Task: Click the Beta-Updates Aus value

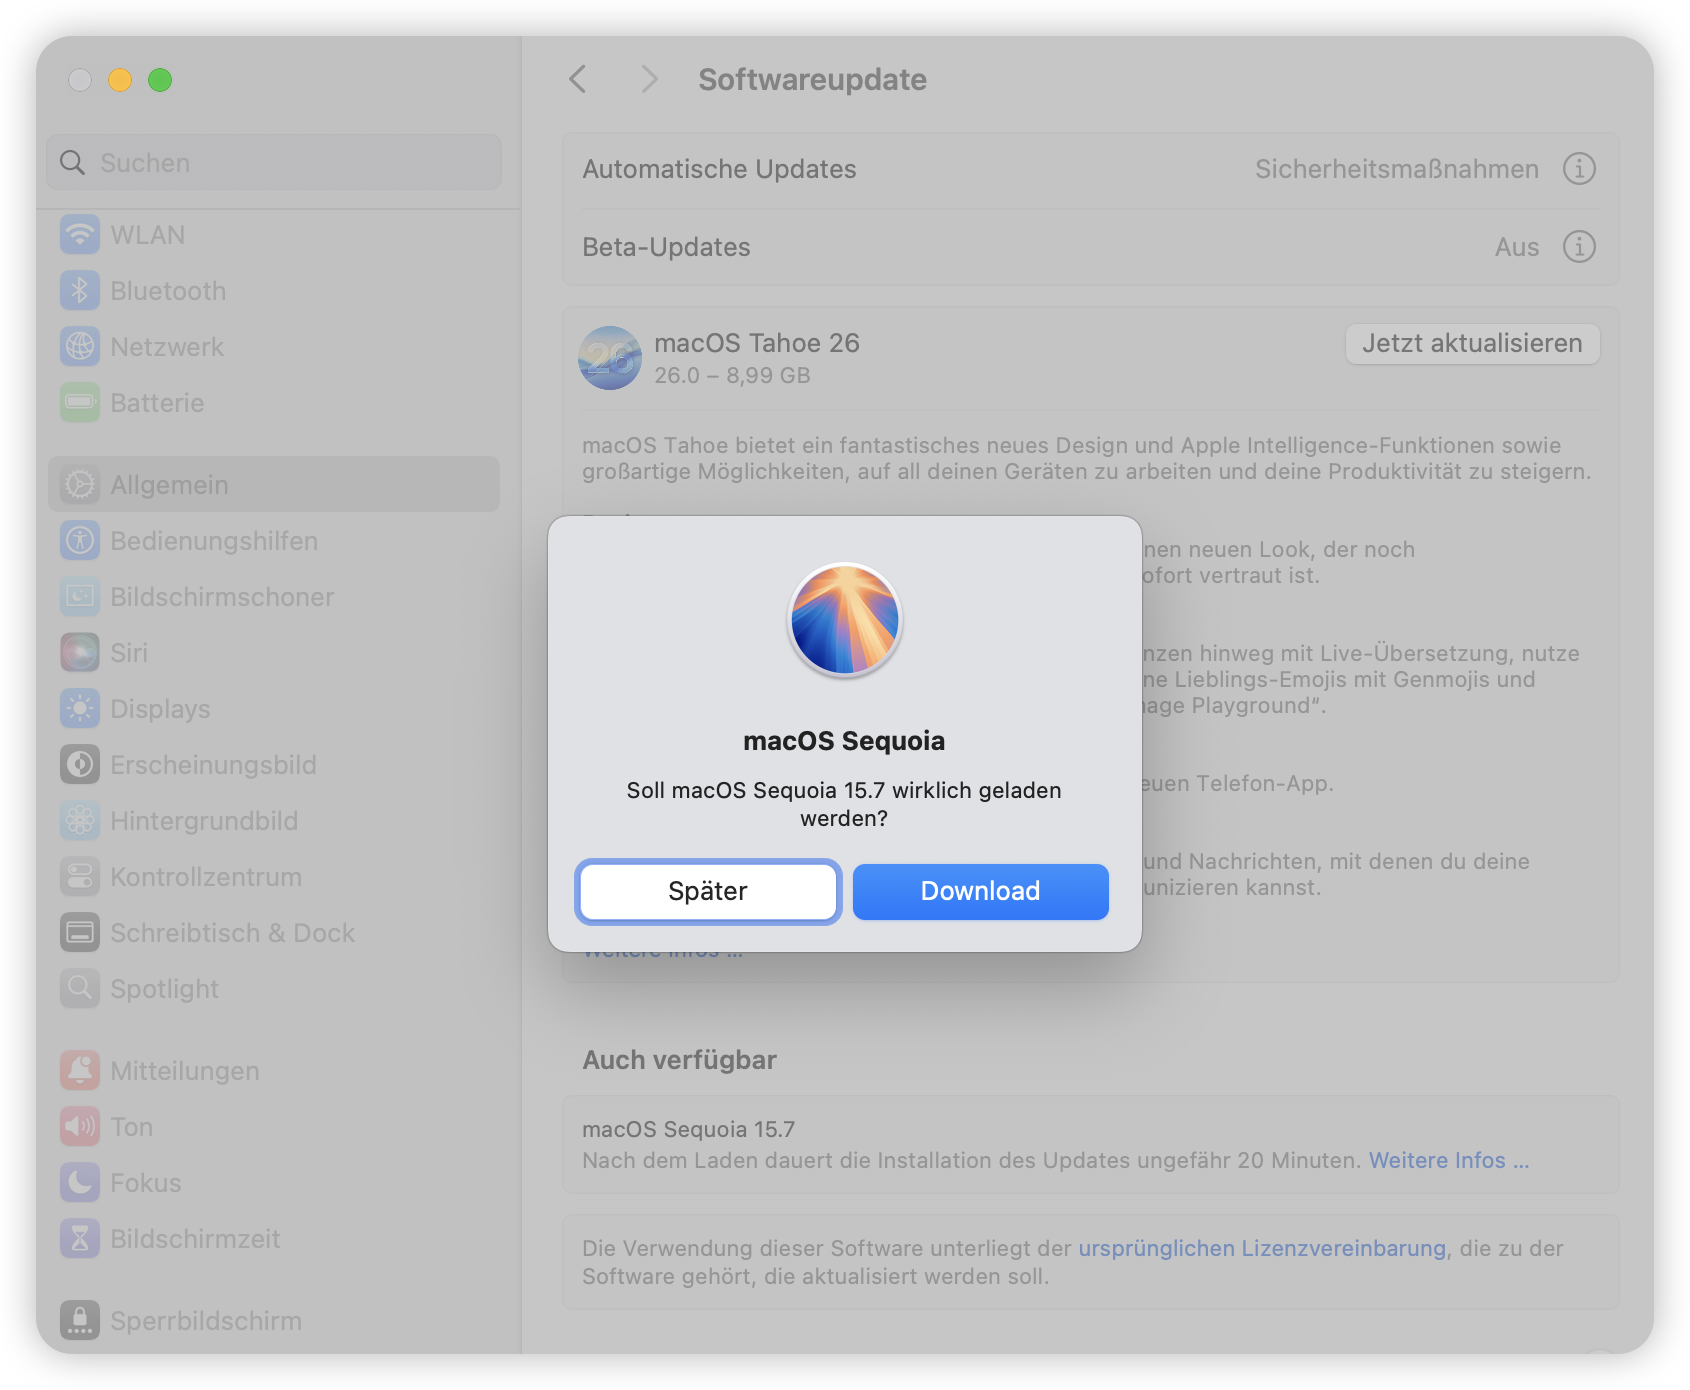Action: pos(1517,247)
